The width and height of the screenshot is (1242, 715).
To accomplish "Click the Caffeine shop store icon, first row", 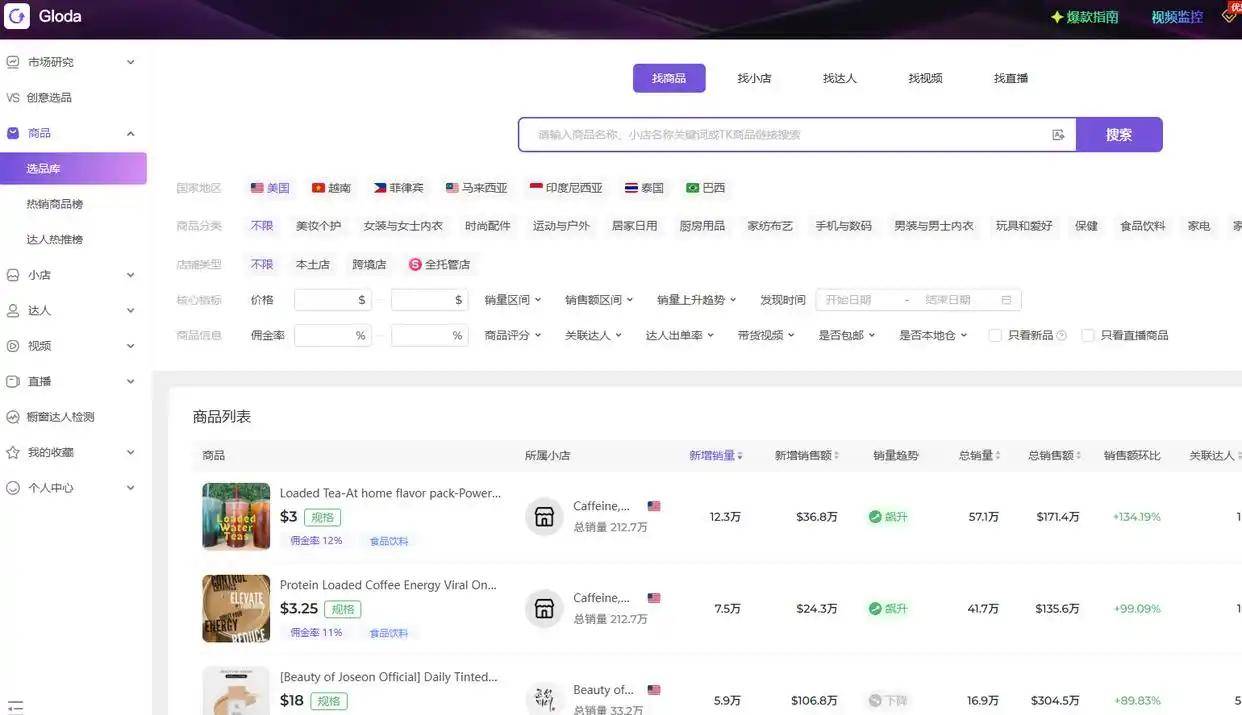I will coord(544,517).
